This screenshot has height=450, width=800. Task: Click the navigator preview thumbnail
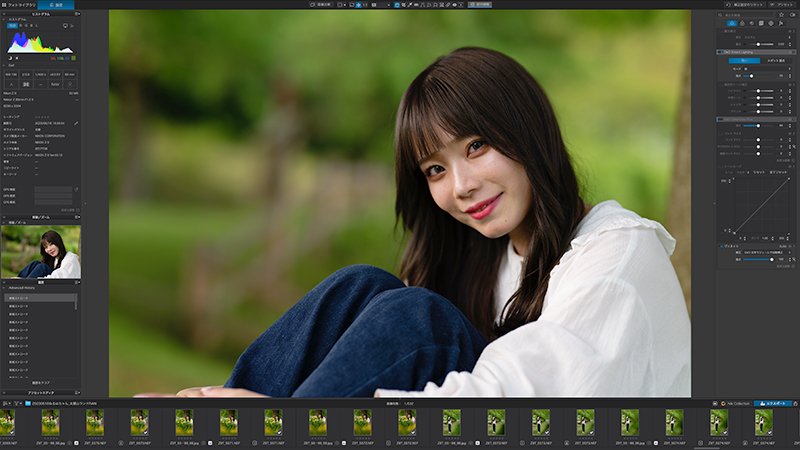click(41, 252)
